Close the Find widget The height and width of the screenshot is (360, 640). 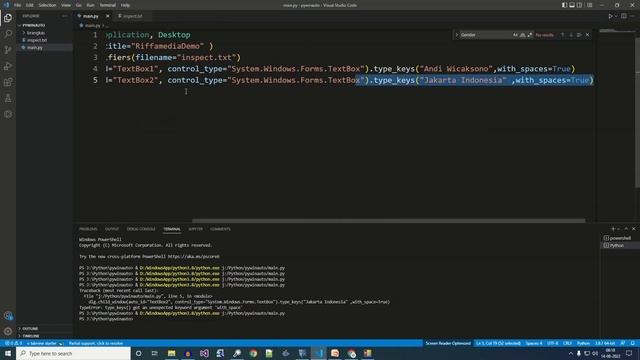(587, 35)
